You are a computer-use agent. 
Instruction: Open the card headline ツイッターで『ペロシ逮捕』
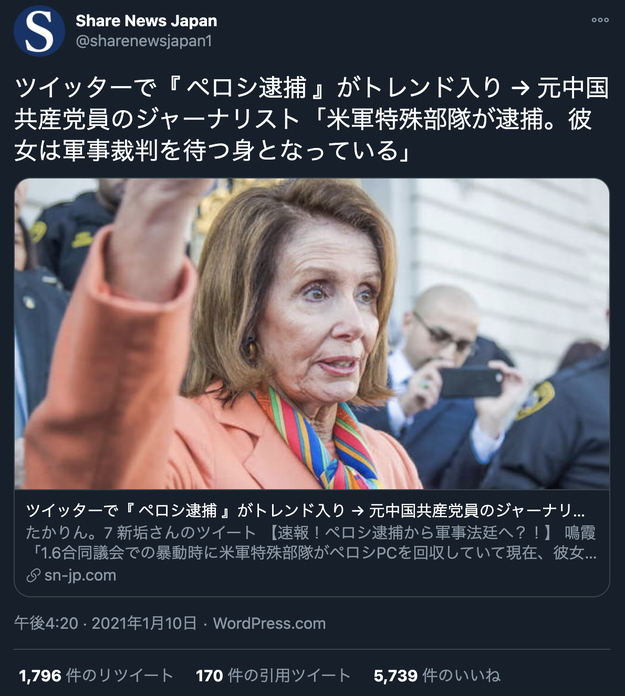[x=305, y=511]
